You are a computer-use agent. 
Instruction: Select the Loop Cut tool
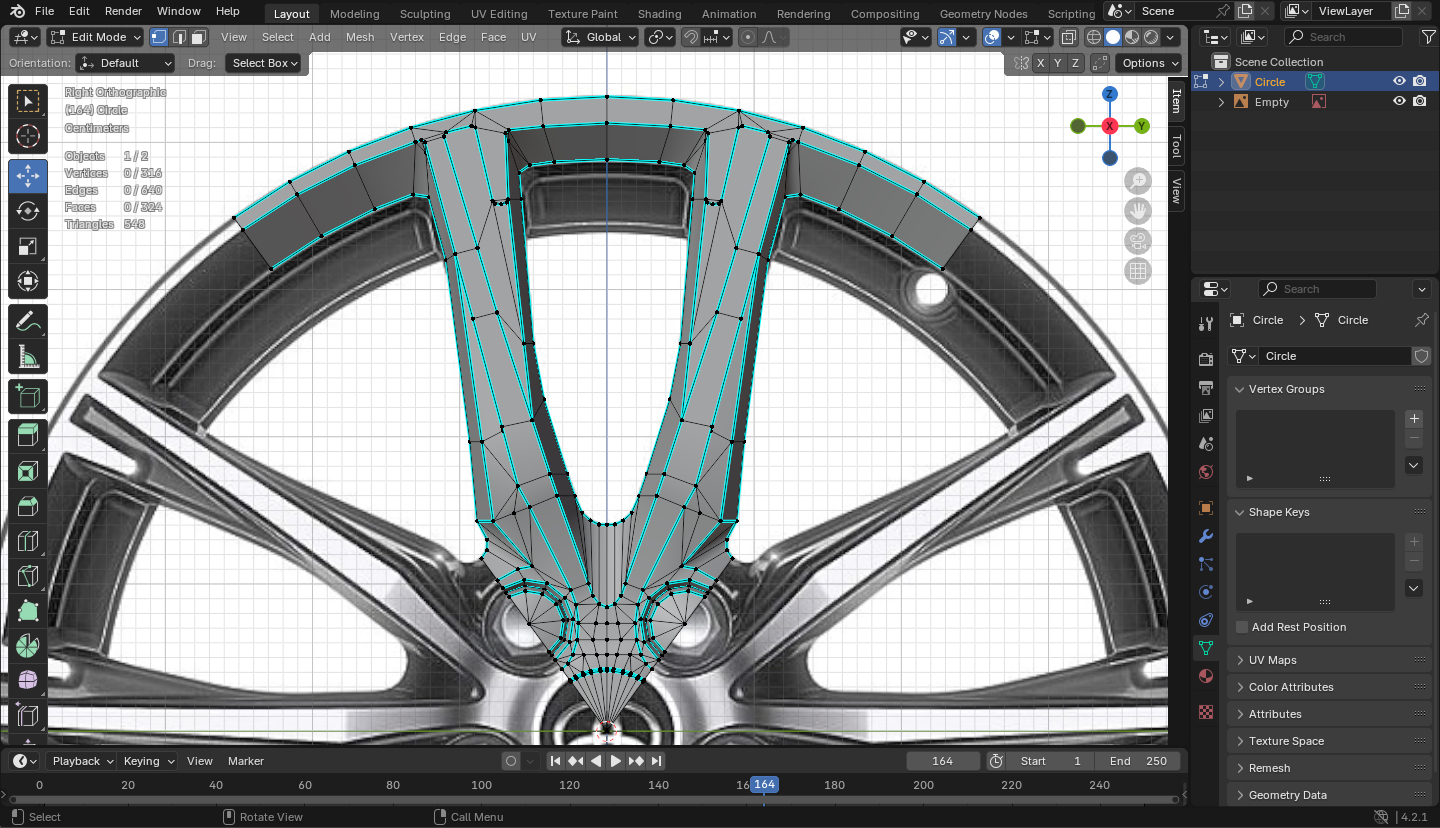click(28, 543)
